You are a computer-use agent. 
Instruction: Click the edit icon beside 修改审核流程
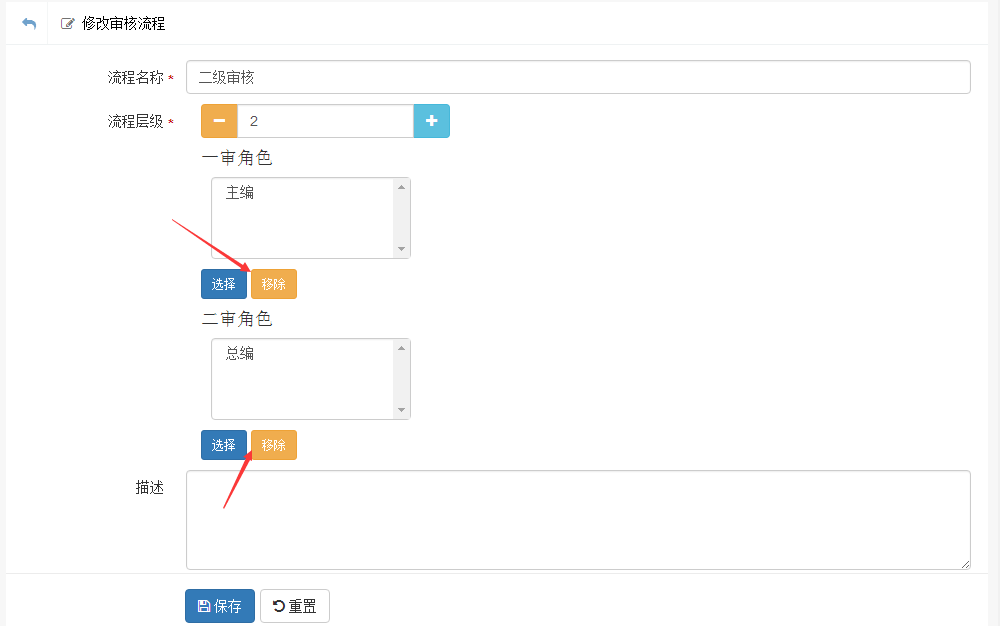tap(68, 24)
